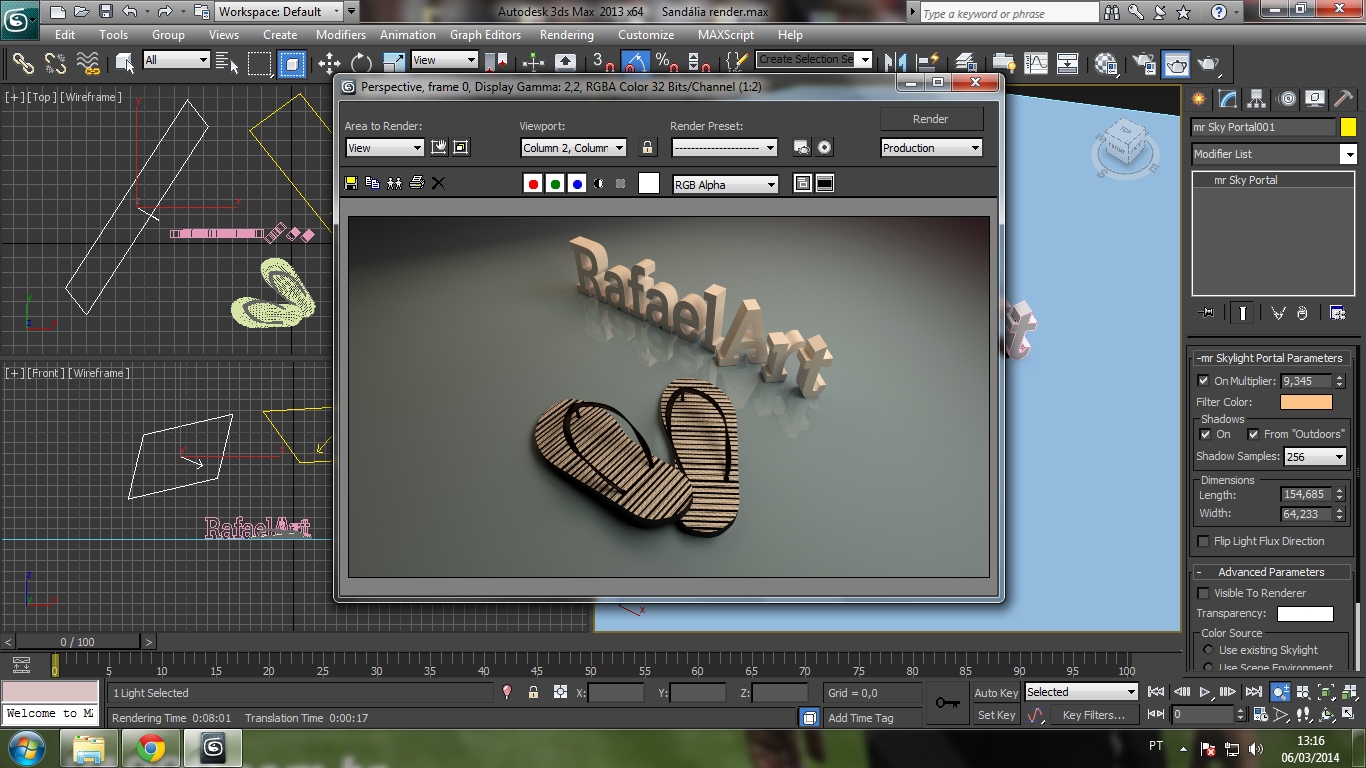Open the Material Editor from toolbar

(1105, 63)
